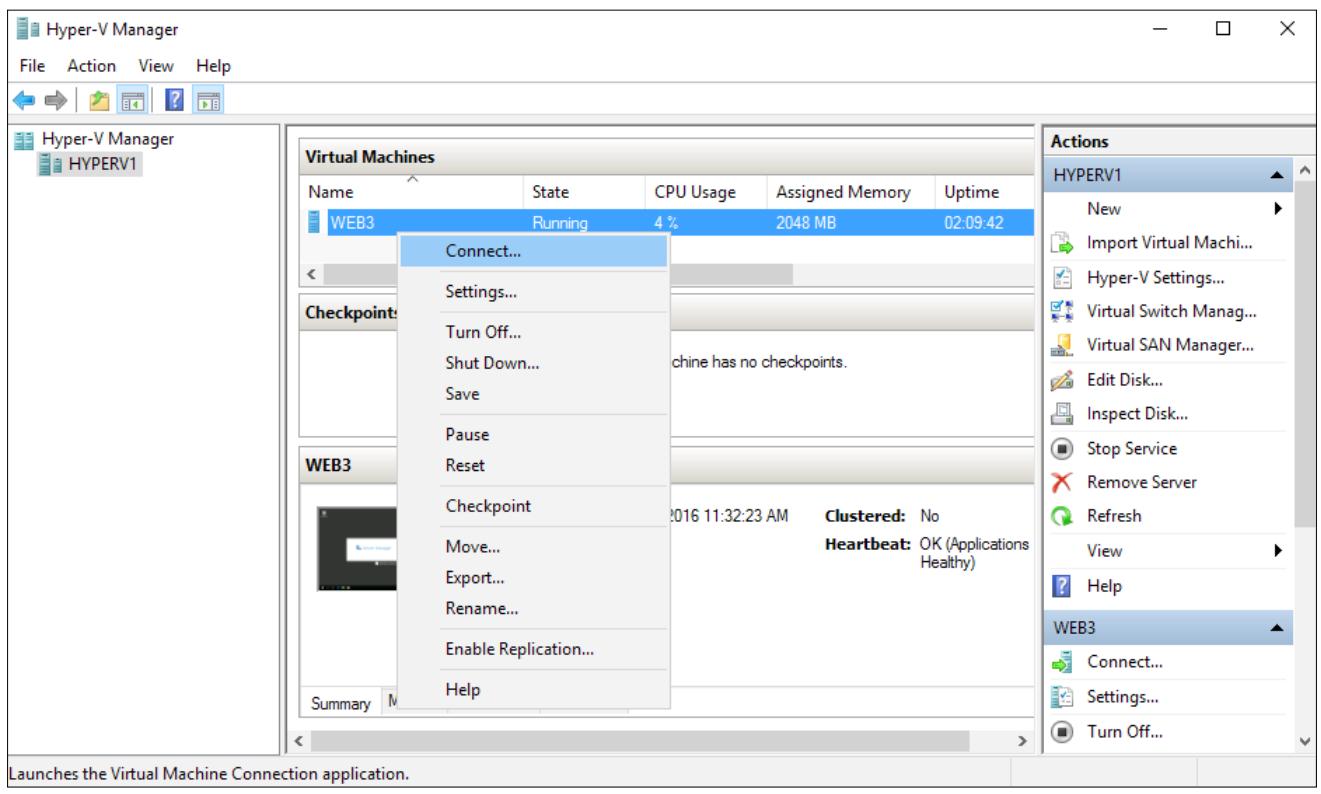Choose Connect... from the context menu

[532, 252]
